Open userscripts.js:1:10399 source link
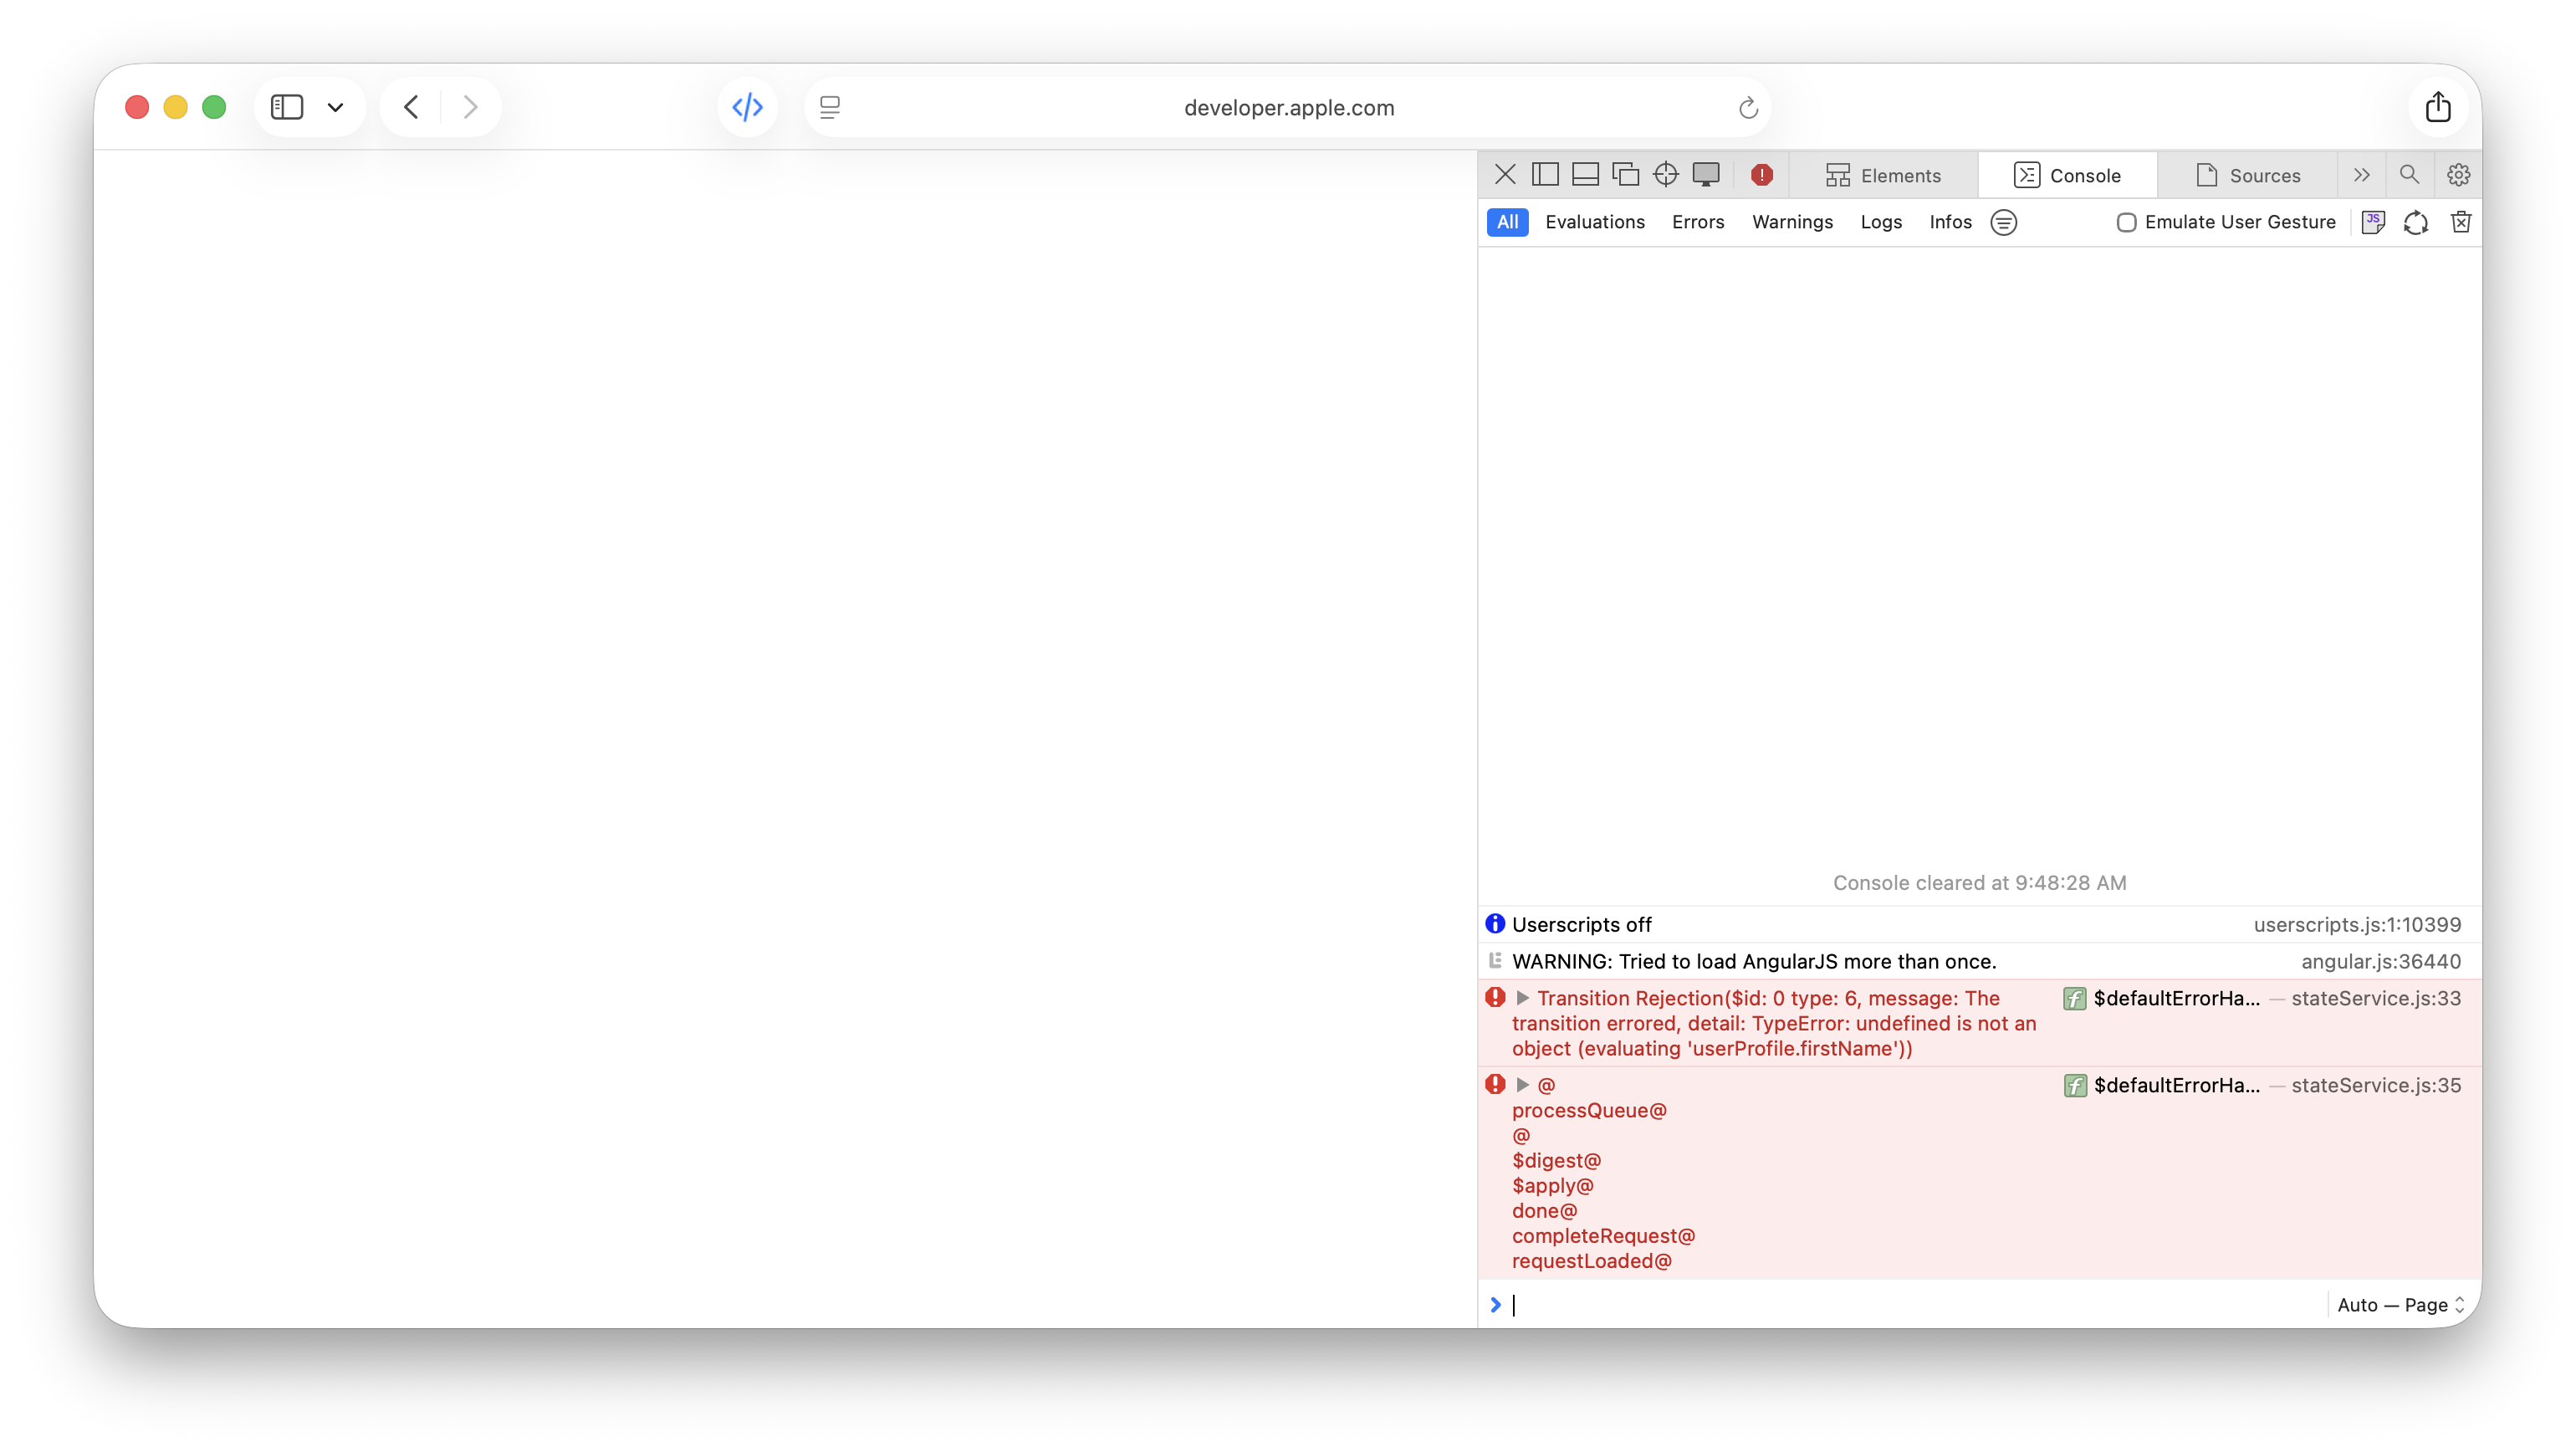 pyautogui.click(x=2357, y=925)
